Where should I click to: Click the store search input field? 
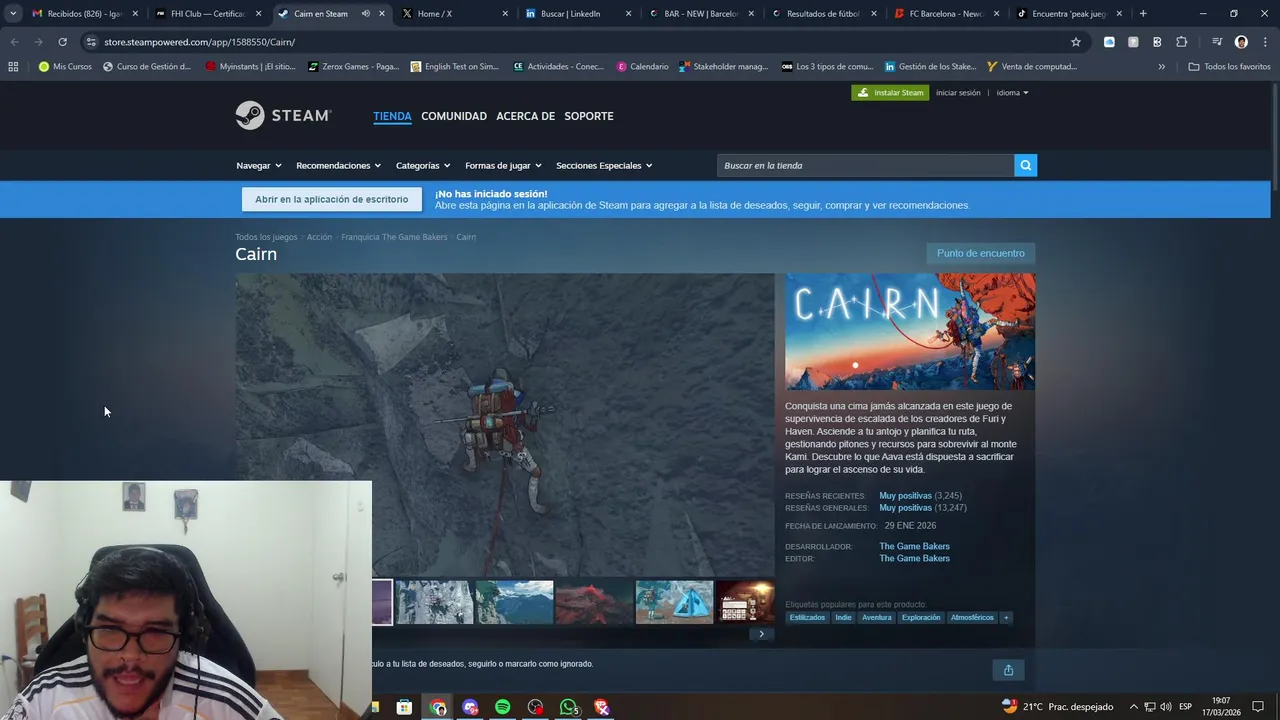tap(865, 165)
